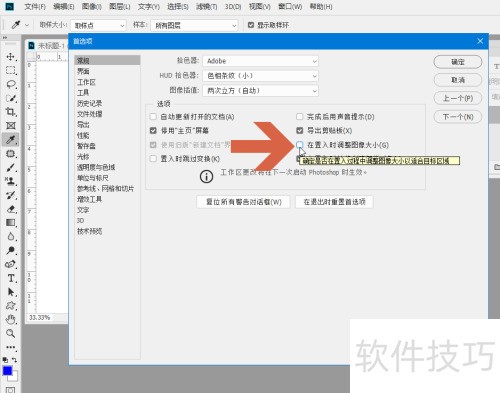This screenshot has height=393, width=500.
Task: Open the 编辑(E) menu
Action: [x=64, y=7]
